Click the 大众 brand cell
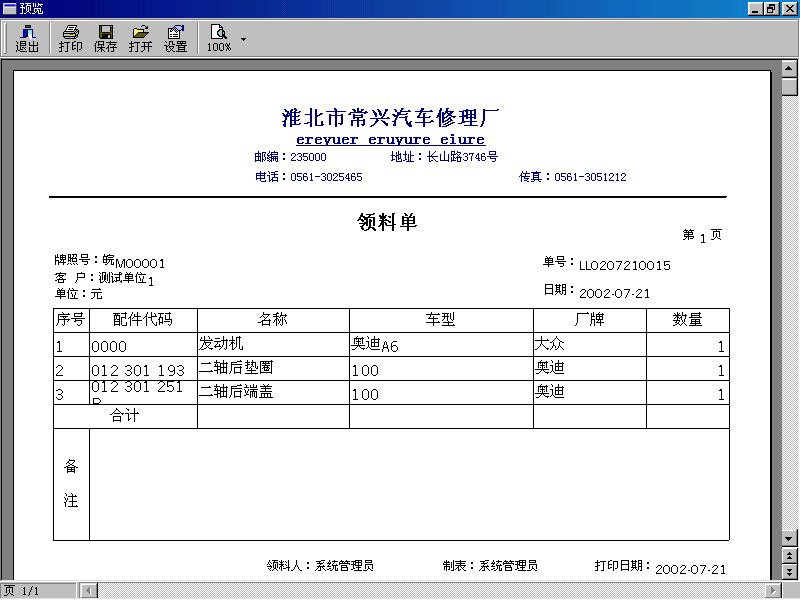This screenshot has width=800, height=600. click(x=589, y=345)
